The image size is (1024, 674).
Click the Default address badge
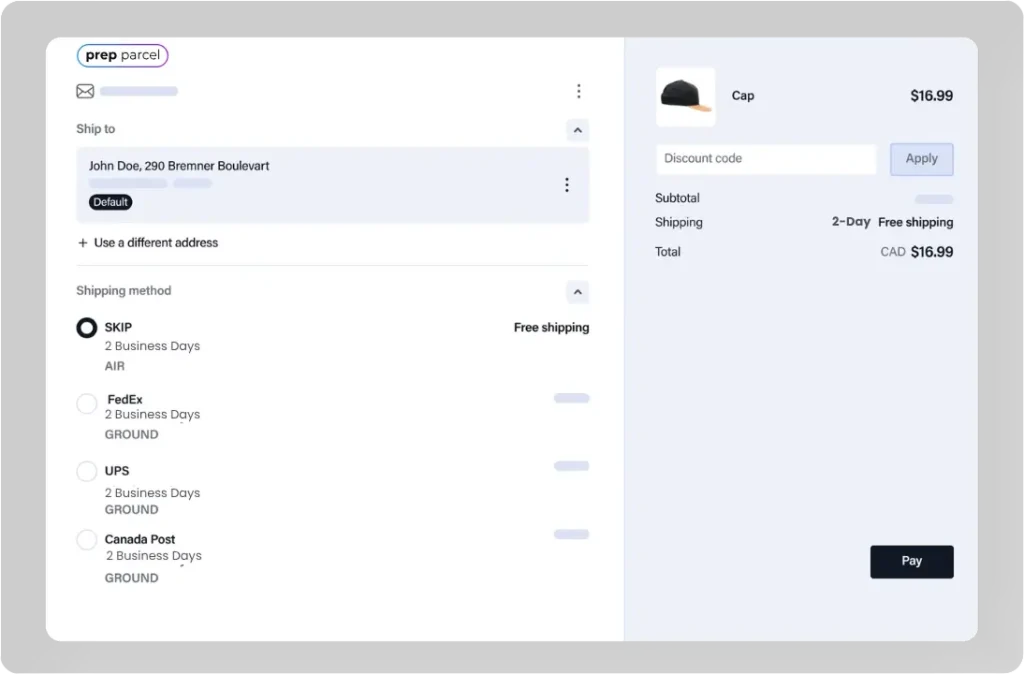click(x=110, y=202)
